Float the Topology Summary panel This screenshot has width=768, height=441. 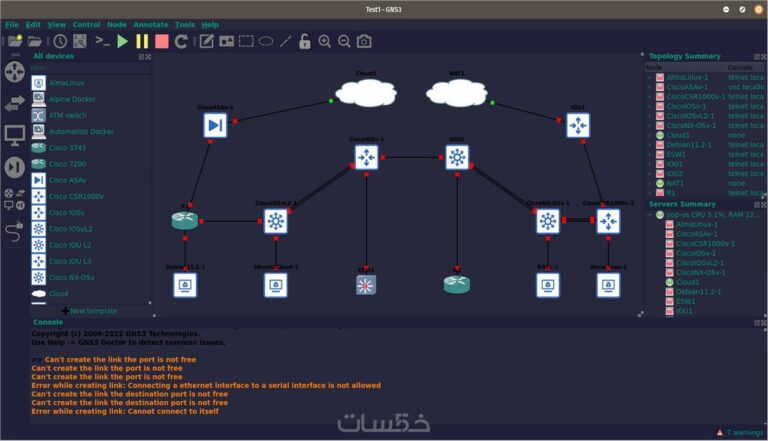point(757,57)
